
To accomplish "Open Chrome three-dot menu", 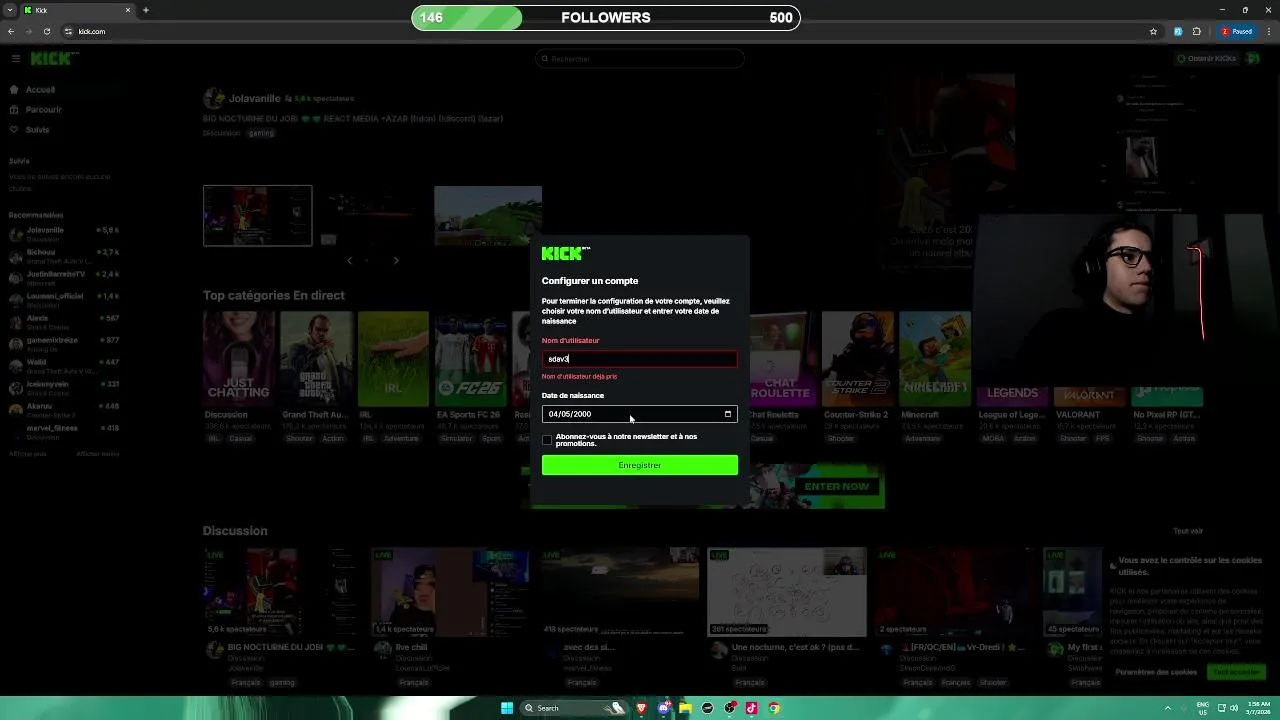I will point(1268,31).
